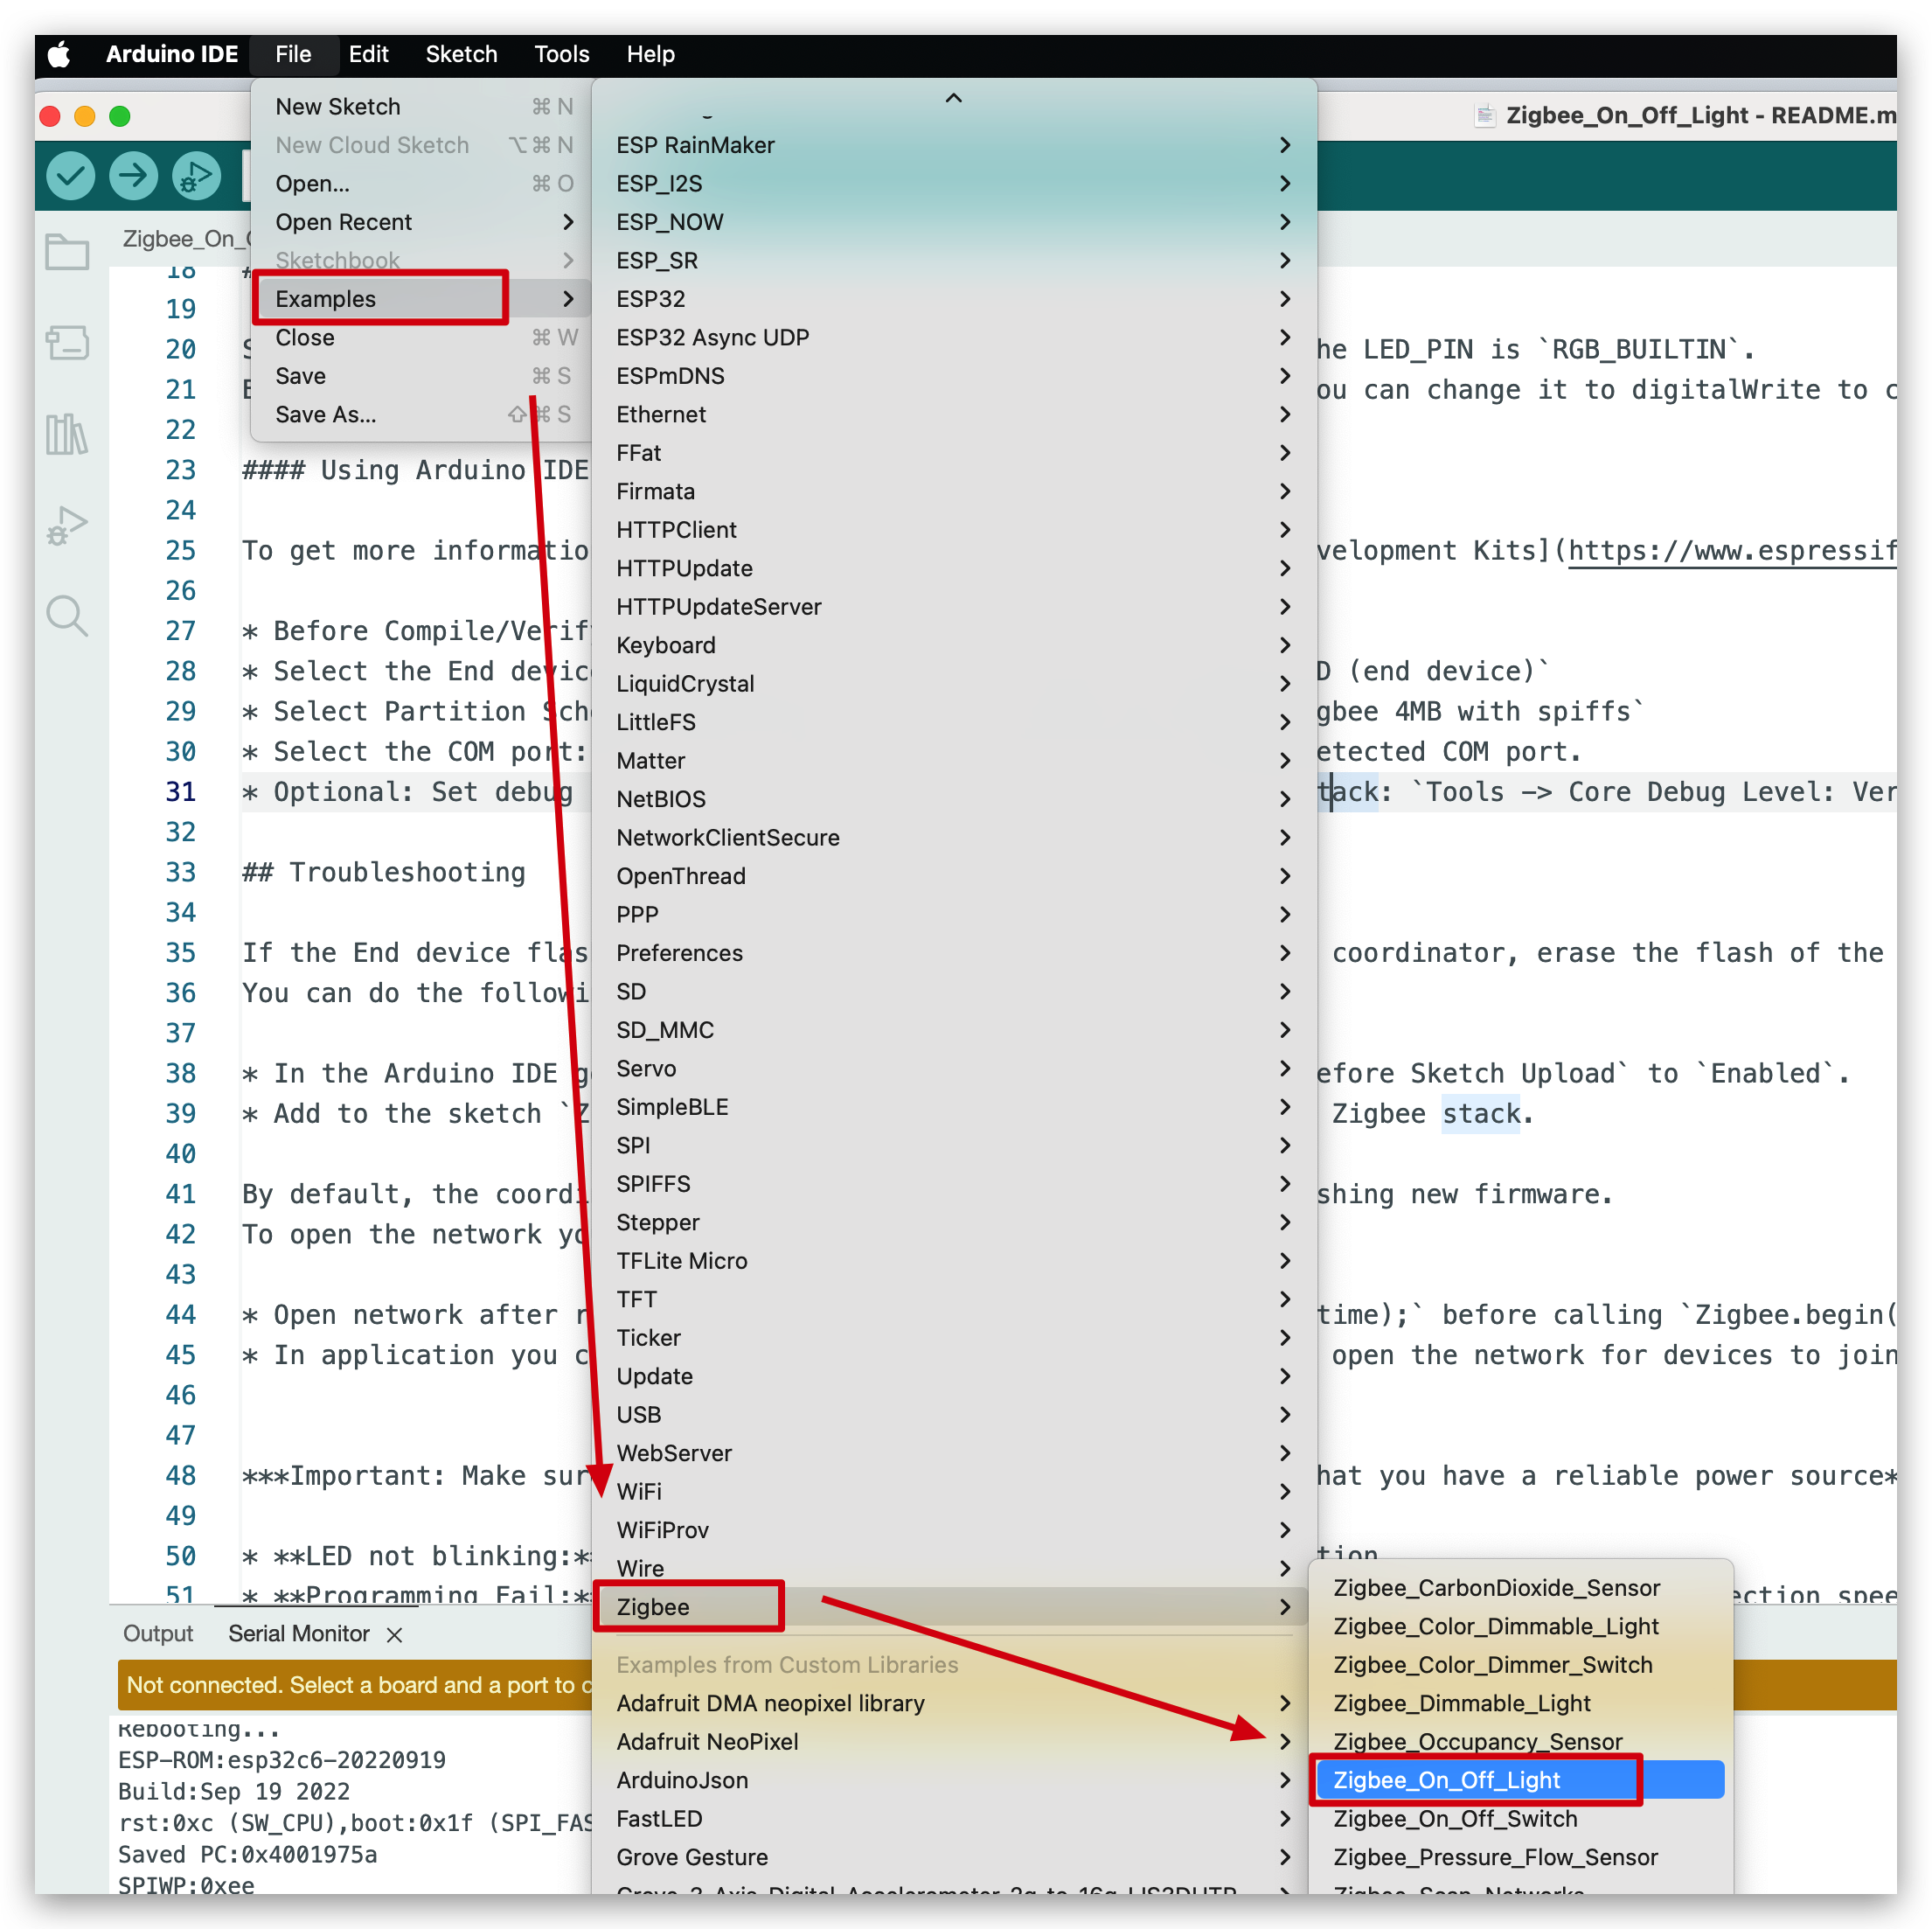This screenshot has width=1932, height=1929.
Task: Open the Apple menu
Action: point(60,54)
